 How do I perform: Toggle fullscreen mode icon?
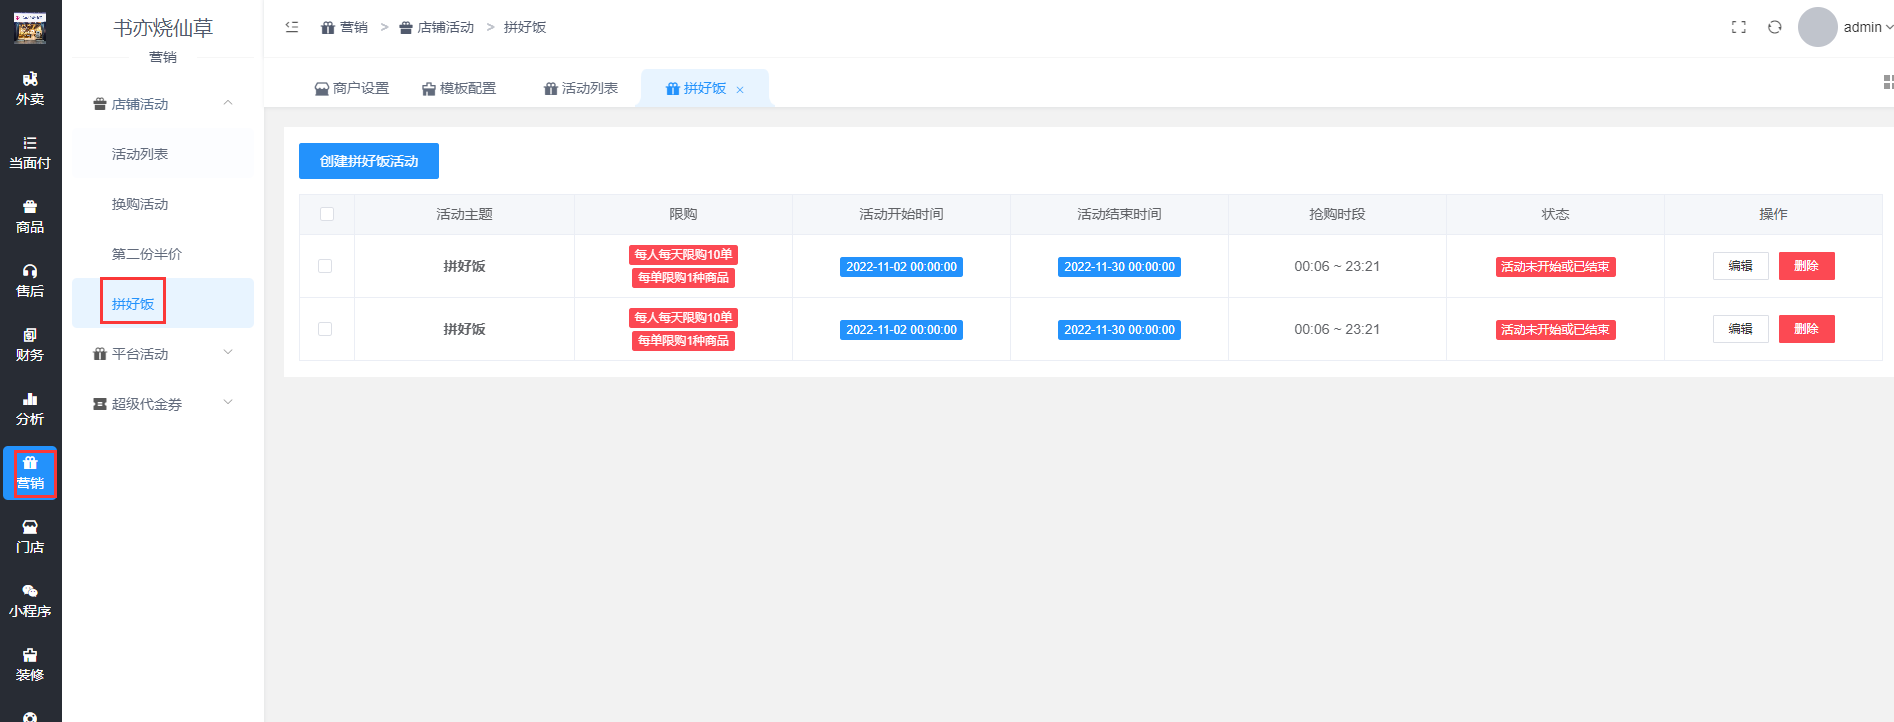1739,27
